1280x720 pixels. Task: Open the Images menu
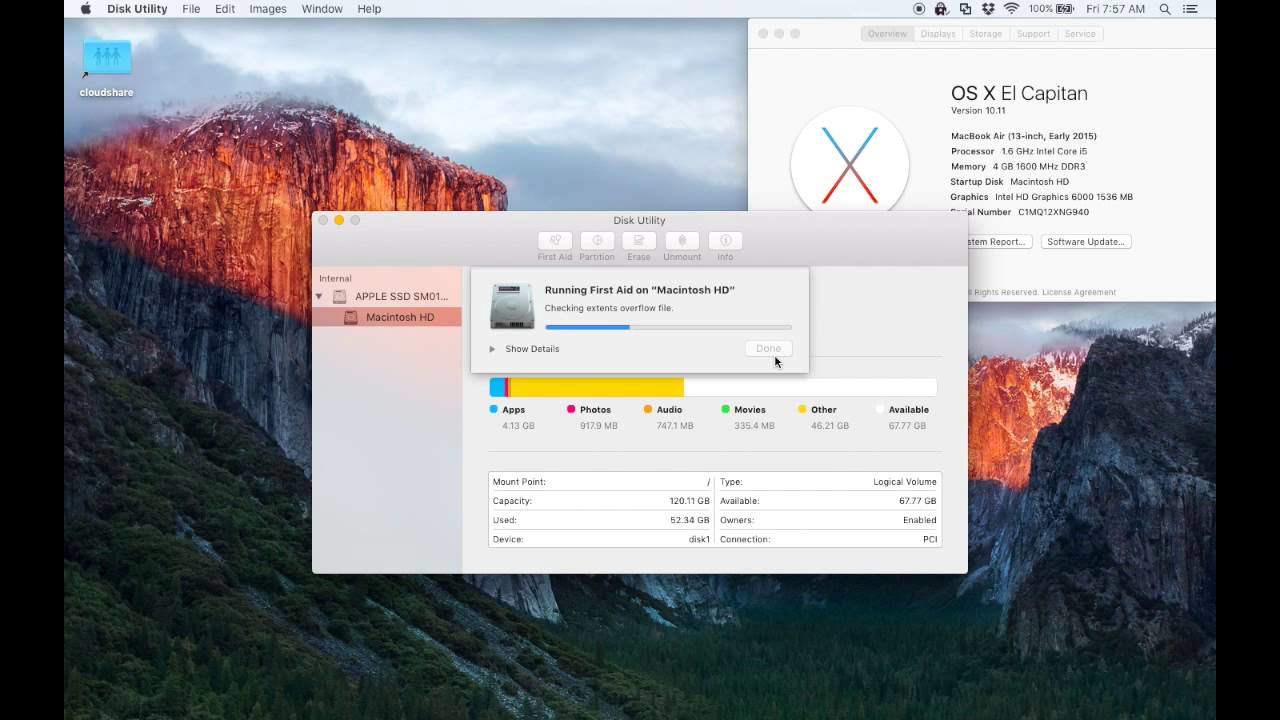(x=268, y=9)
